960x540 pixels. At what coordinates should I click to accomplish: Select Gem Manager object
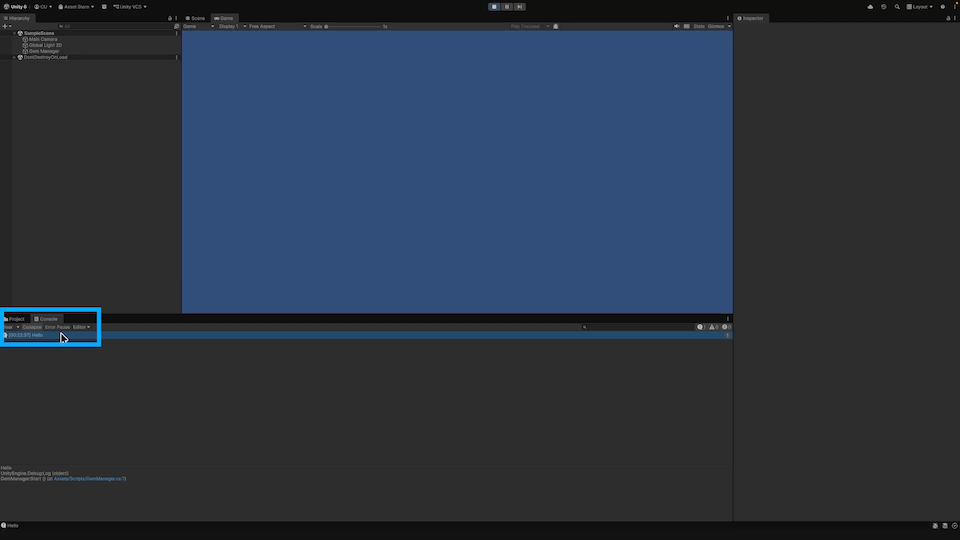click(x=43, y=51)
